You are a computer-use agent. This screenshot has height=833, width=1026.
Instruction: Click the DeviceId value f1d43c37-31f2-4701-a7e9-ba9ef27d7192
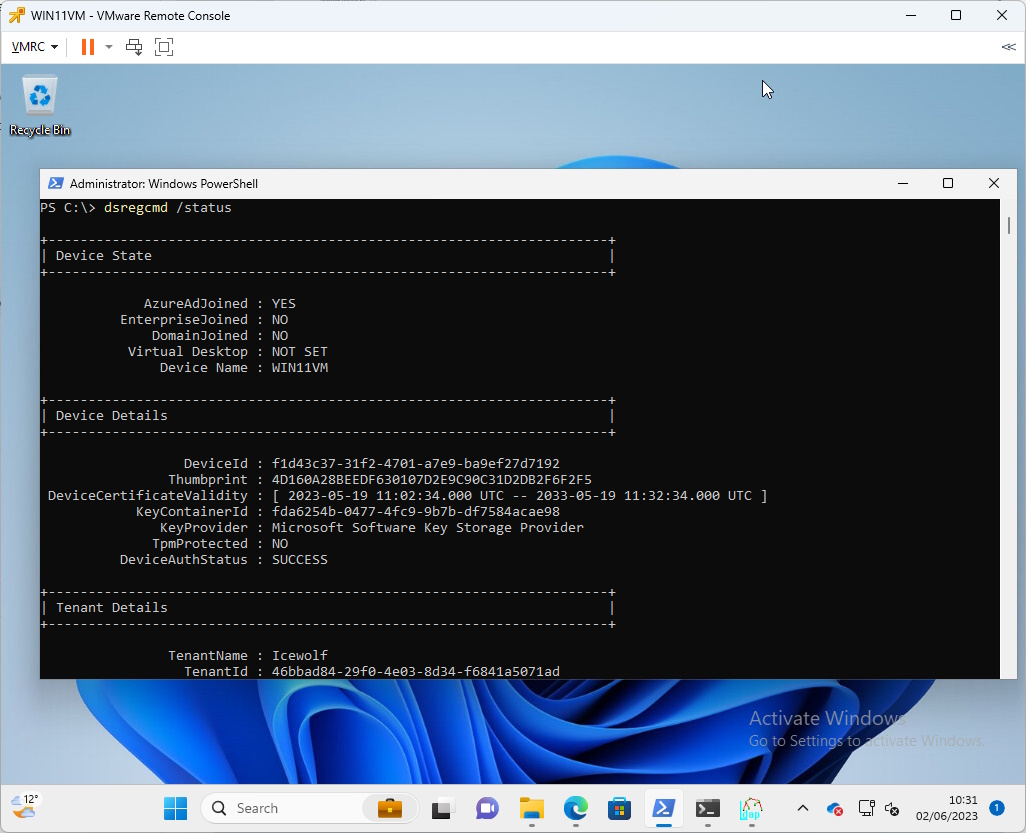416,463
